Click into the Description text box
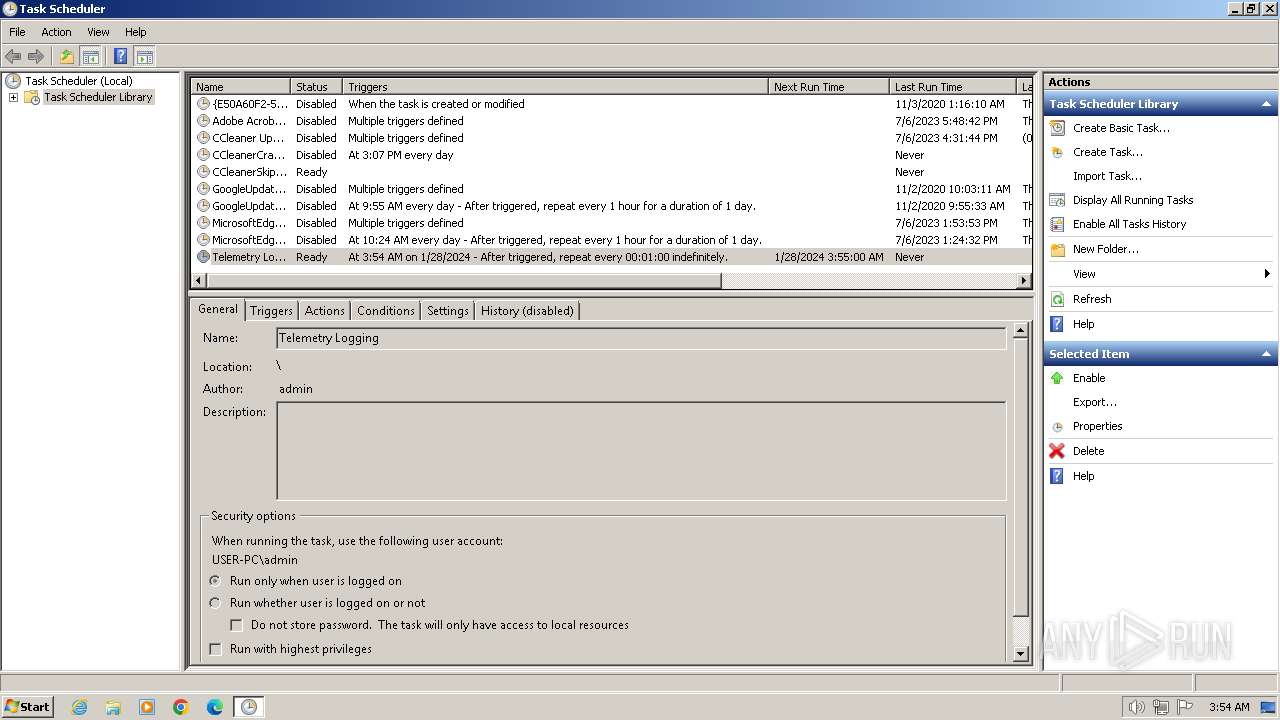 [641, 451]
